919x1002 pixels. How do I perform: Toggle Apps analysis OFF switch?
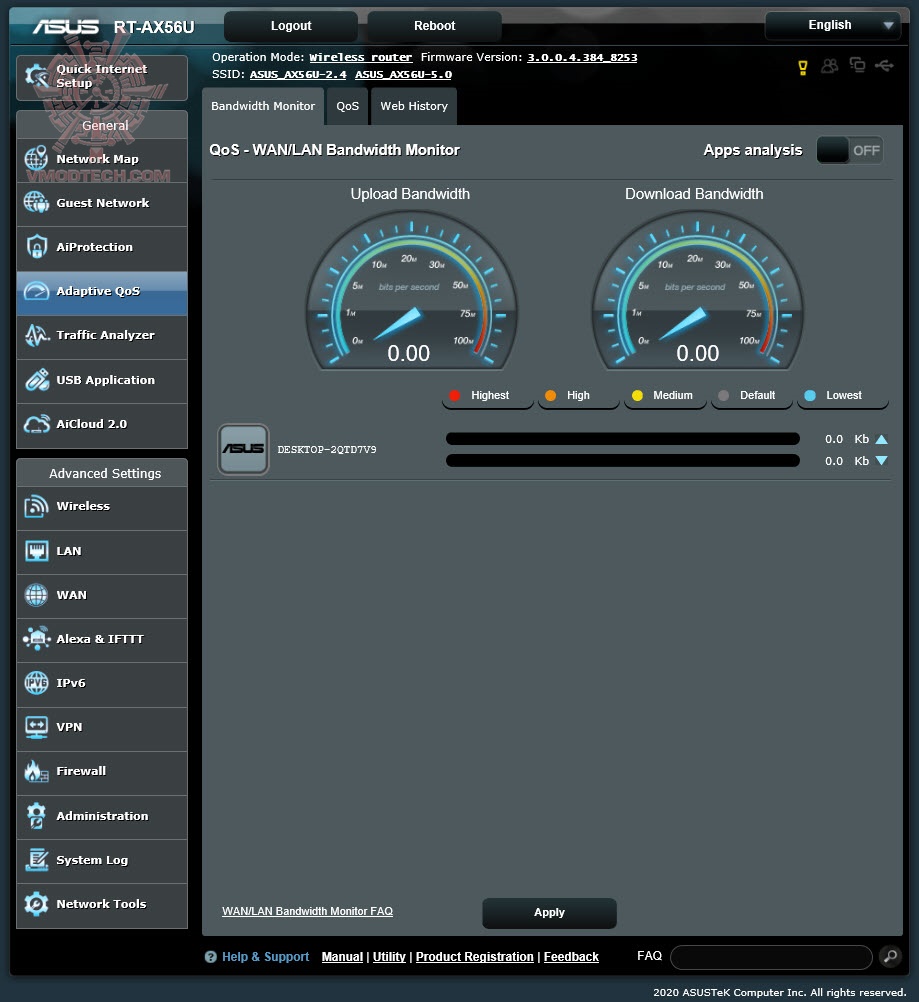(849, 149)
